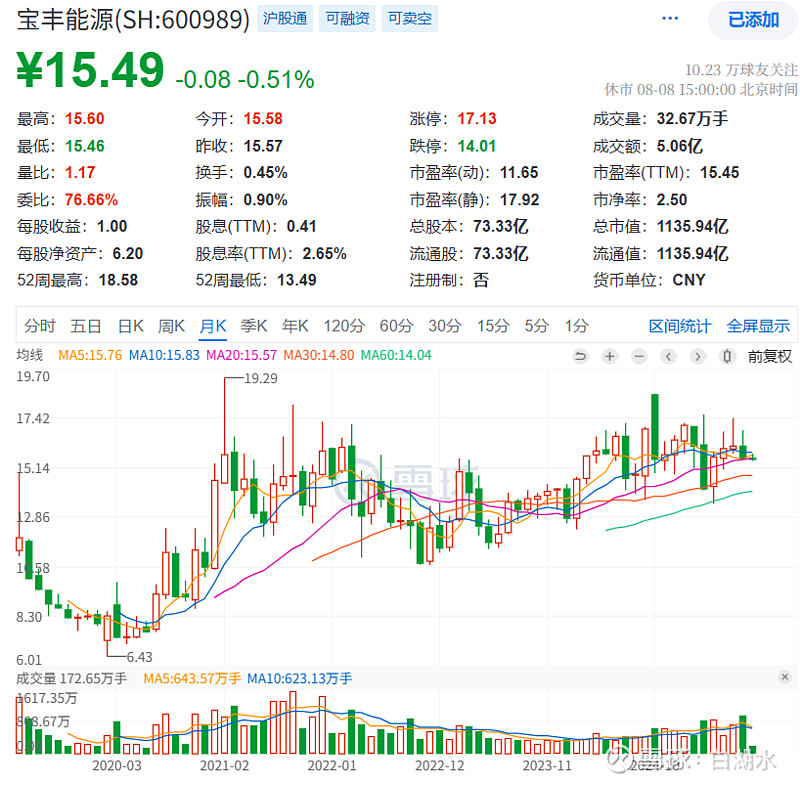This screenshot has width=800, height=785.
Task: Switch to the 120分 chart tab
Action: (x=344, y=325)
